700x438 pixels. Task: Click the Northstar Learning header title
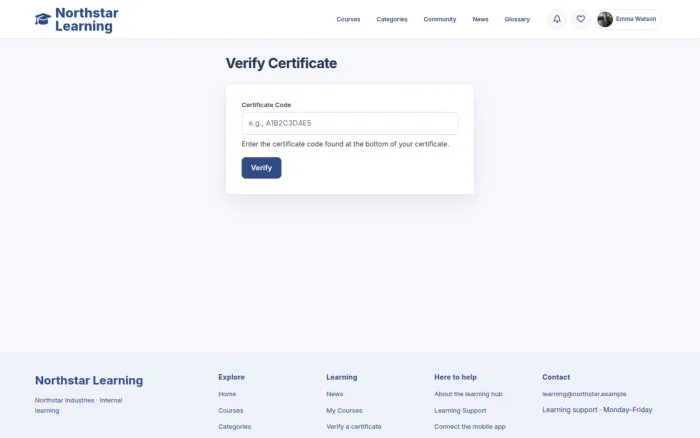[87, 20]
